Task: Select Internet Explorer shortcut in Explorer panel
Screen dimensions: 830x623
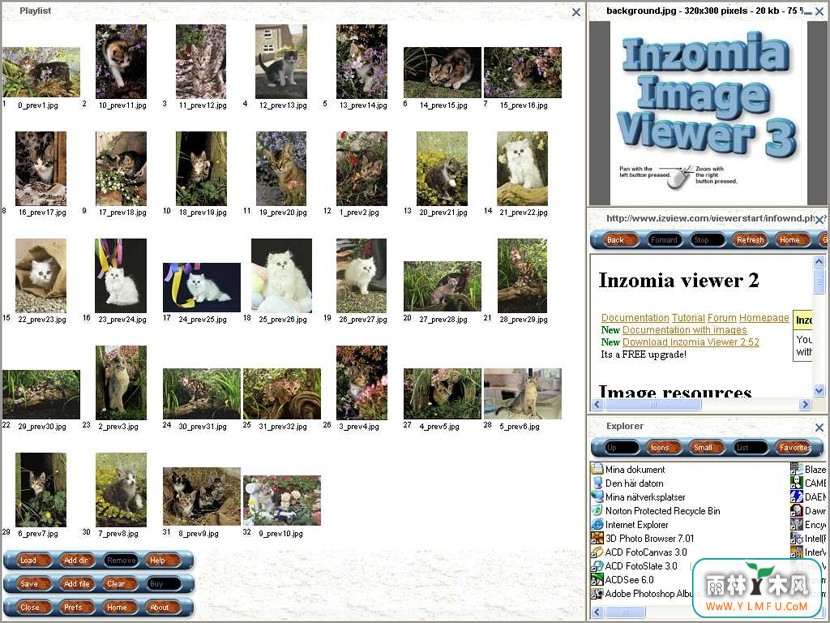Action: pos(629,524)
